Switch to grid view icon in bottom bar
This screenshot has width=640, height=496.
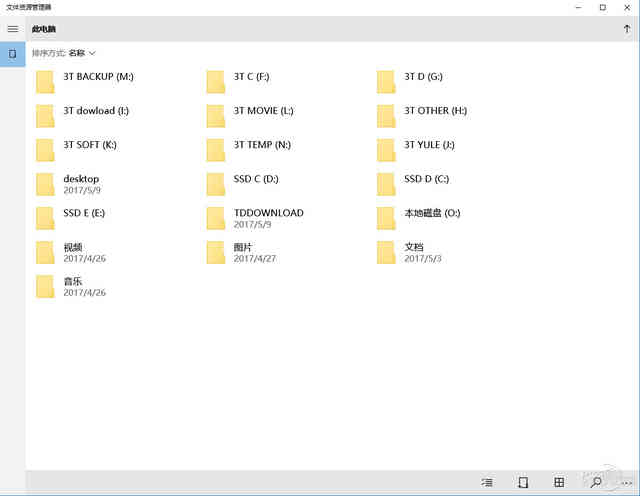tap(559, 483)
